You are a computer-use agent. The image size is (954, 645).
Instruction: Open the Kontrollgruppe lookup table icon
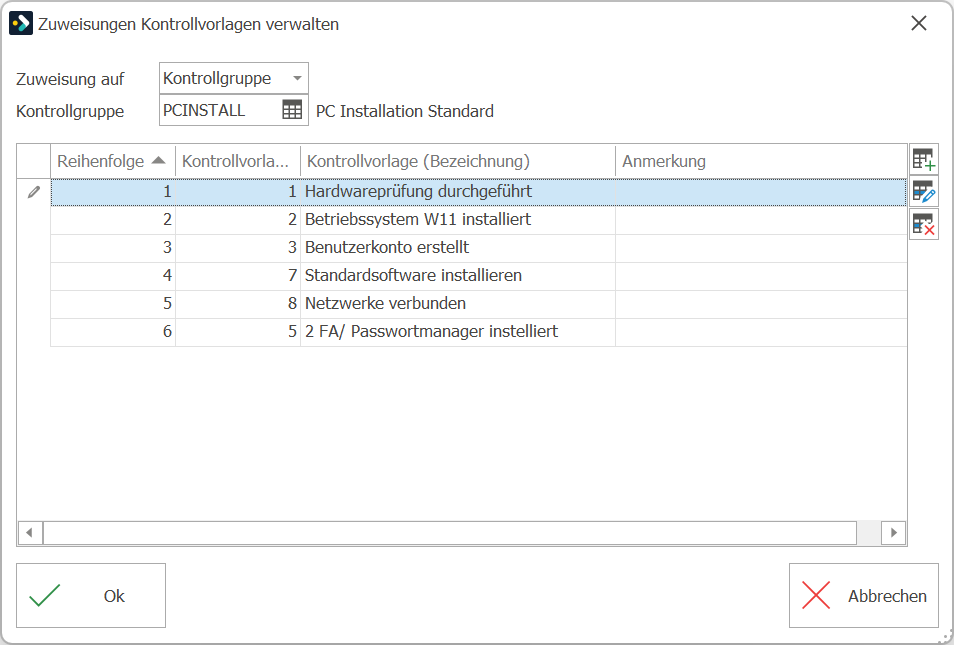pyautogui.click(x=292, y=110)
